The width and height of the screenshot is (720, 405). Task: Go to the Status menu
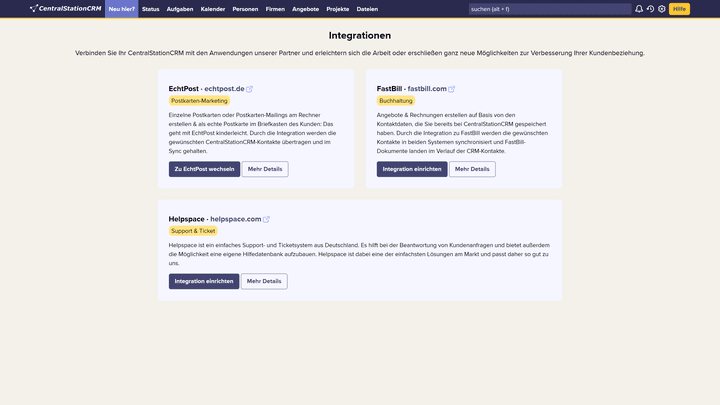(x=151, y=9)
